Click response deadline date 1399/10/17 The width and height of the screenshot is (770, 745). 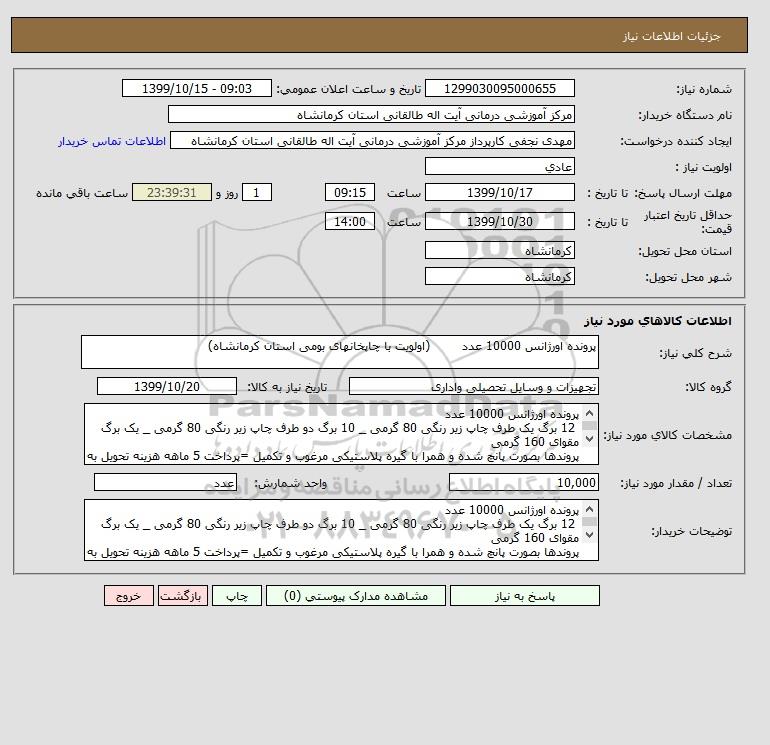499,193
